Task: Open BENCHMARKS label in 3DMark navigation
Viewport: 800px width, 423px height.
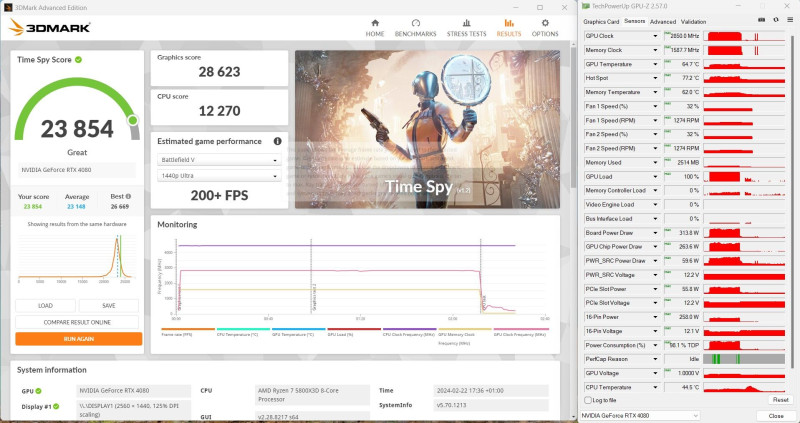Action: pyautogui.click(x=415, y=34)
